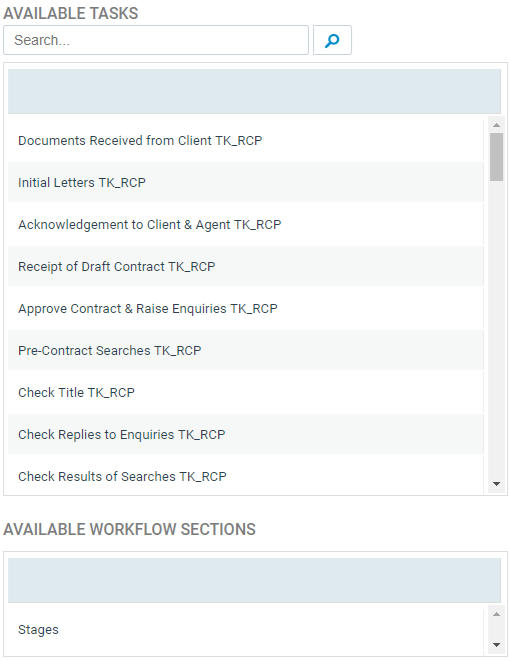This screenshot has height=661, width=510.
Task: Click the tasks list scrollbar thumb
Action: [497, 157]
